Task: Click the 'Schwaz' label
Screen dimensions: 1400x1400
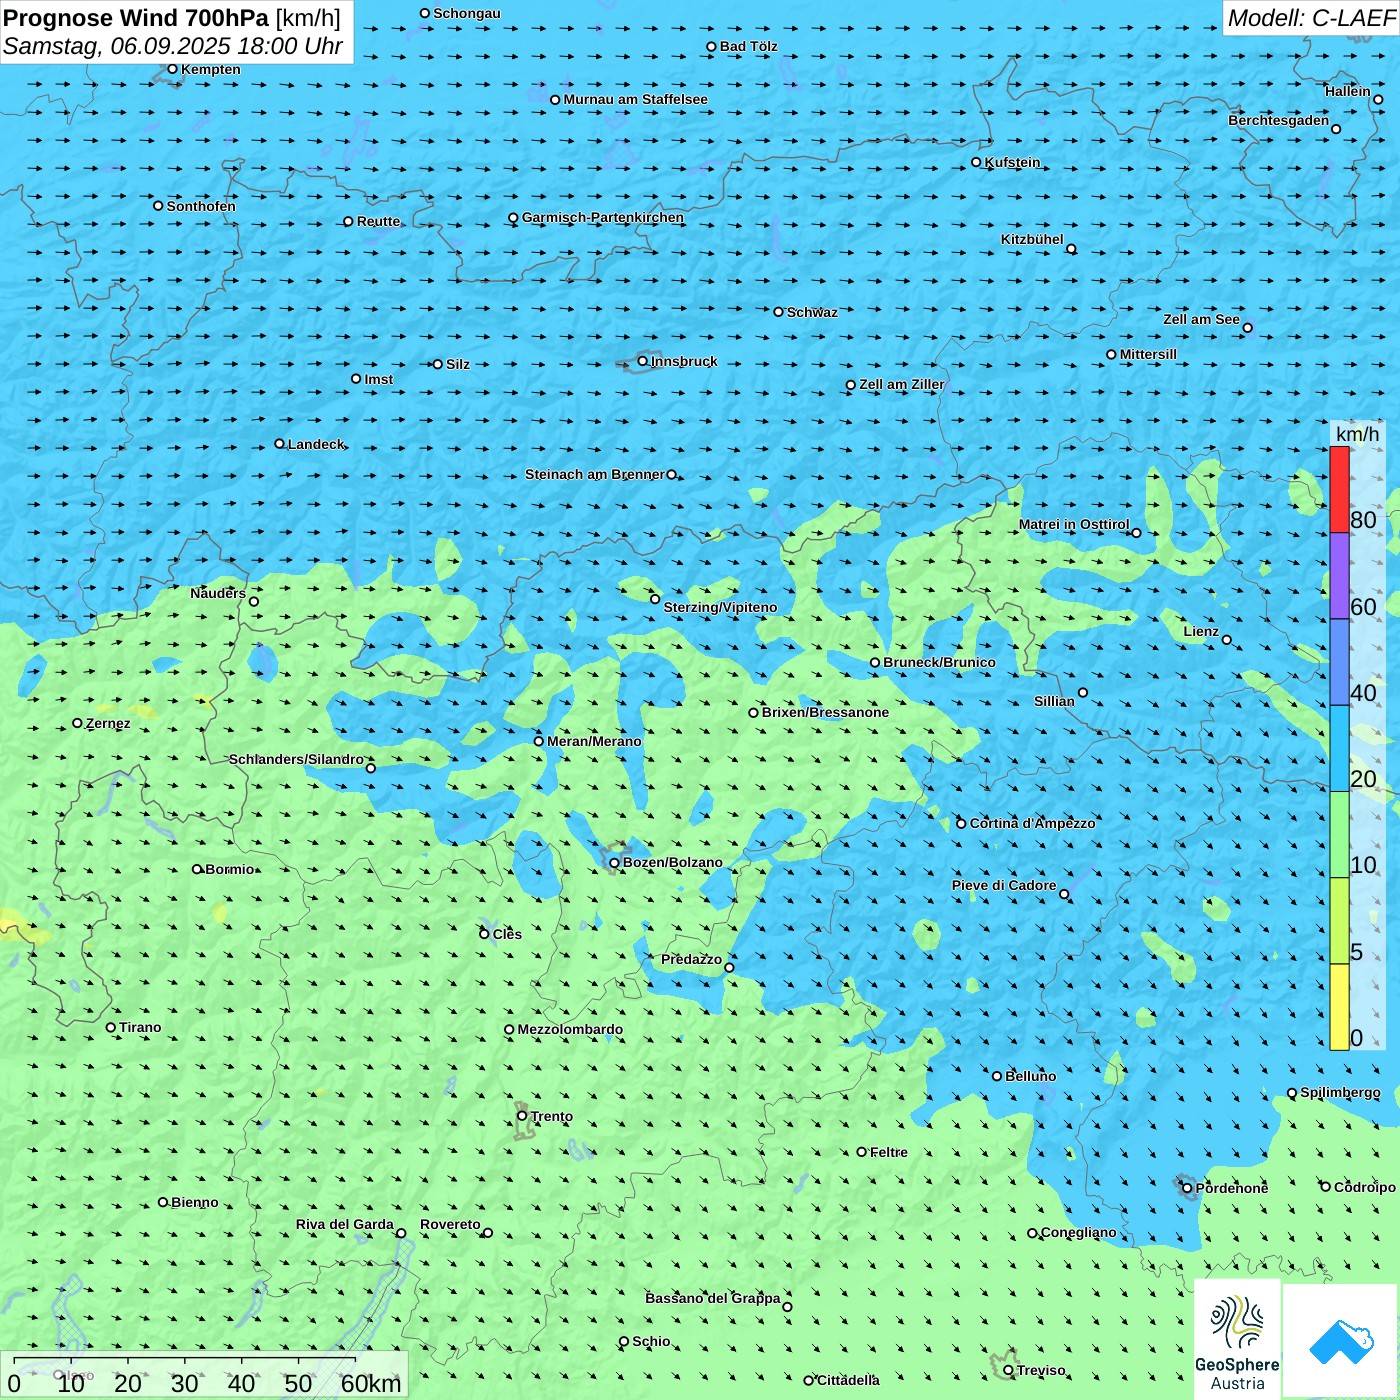Action: (x=812, y=312)
